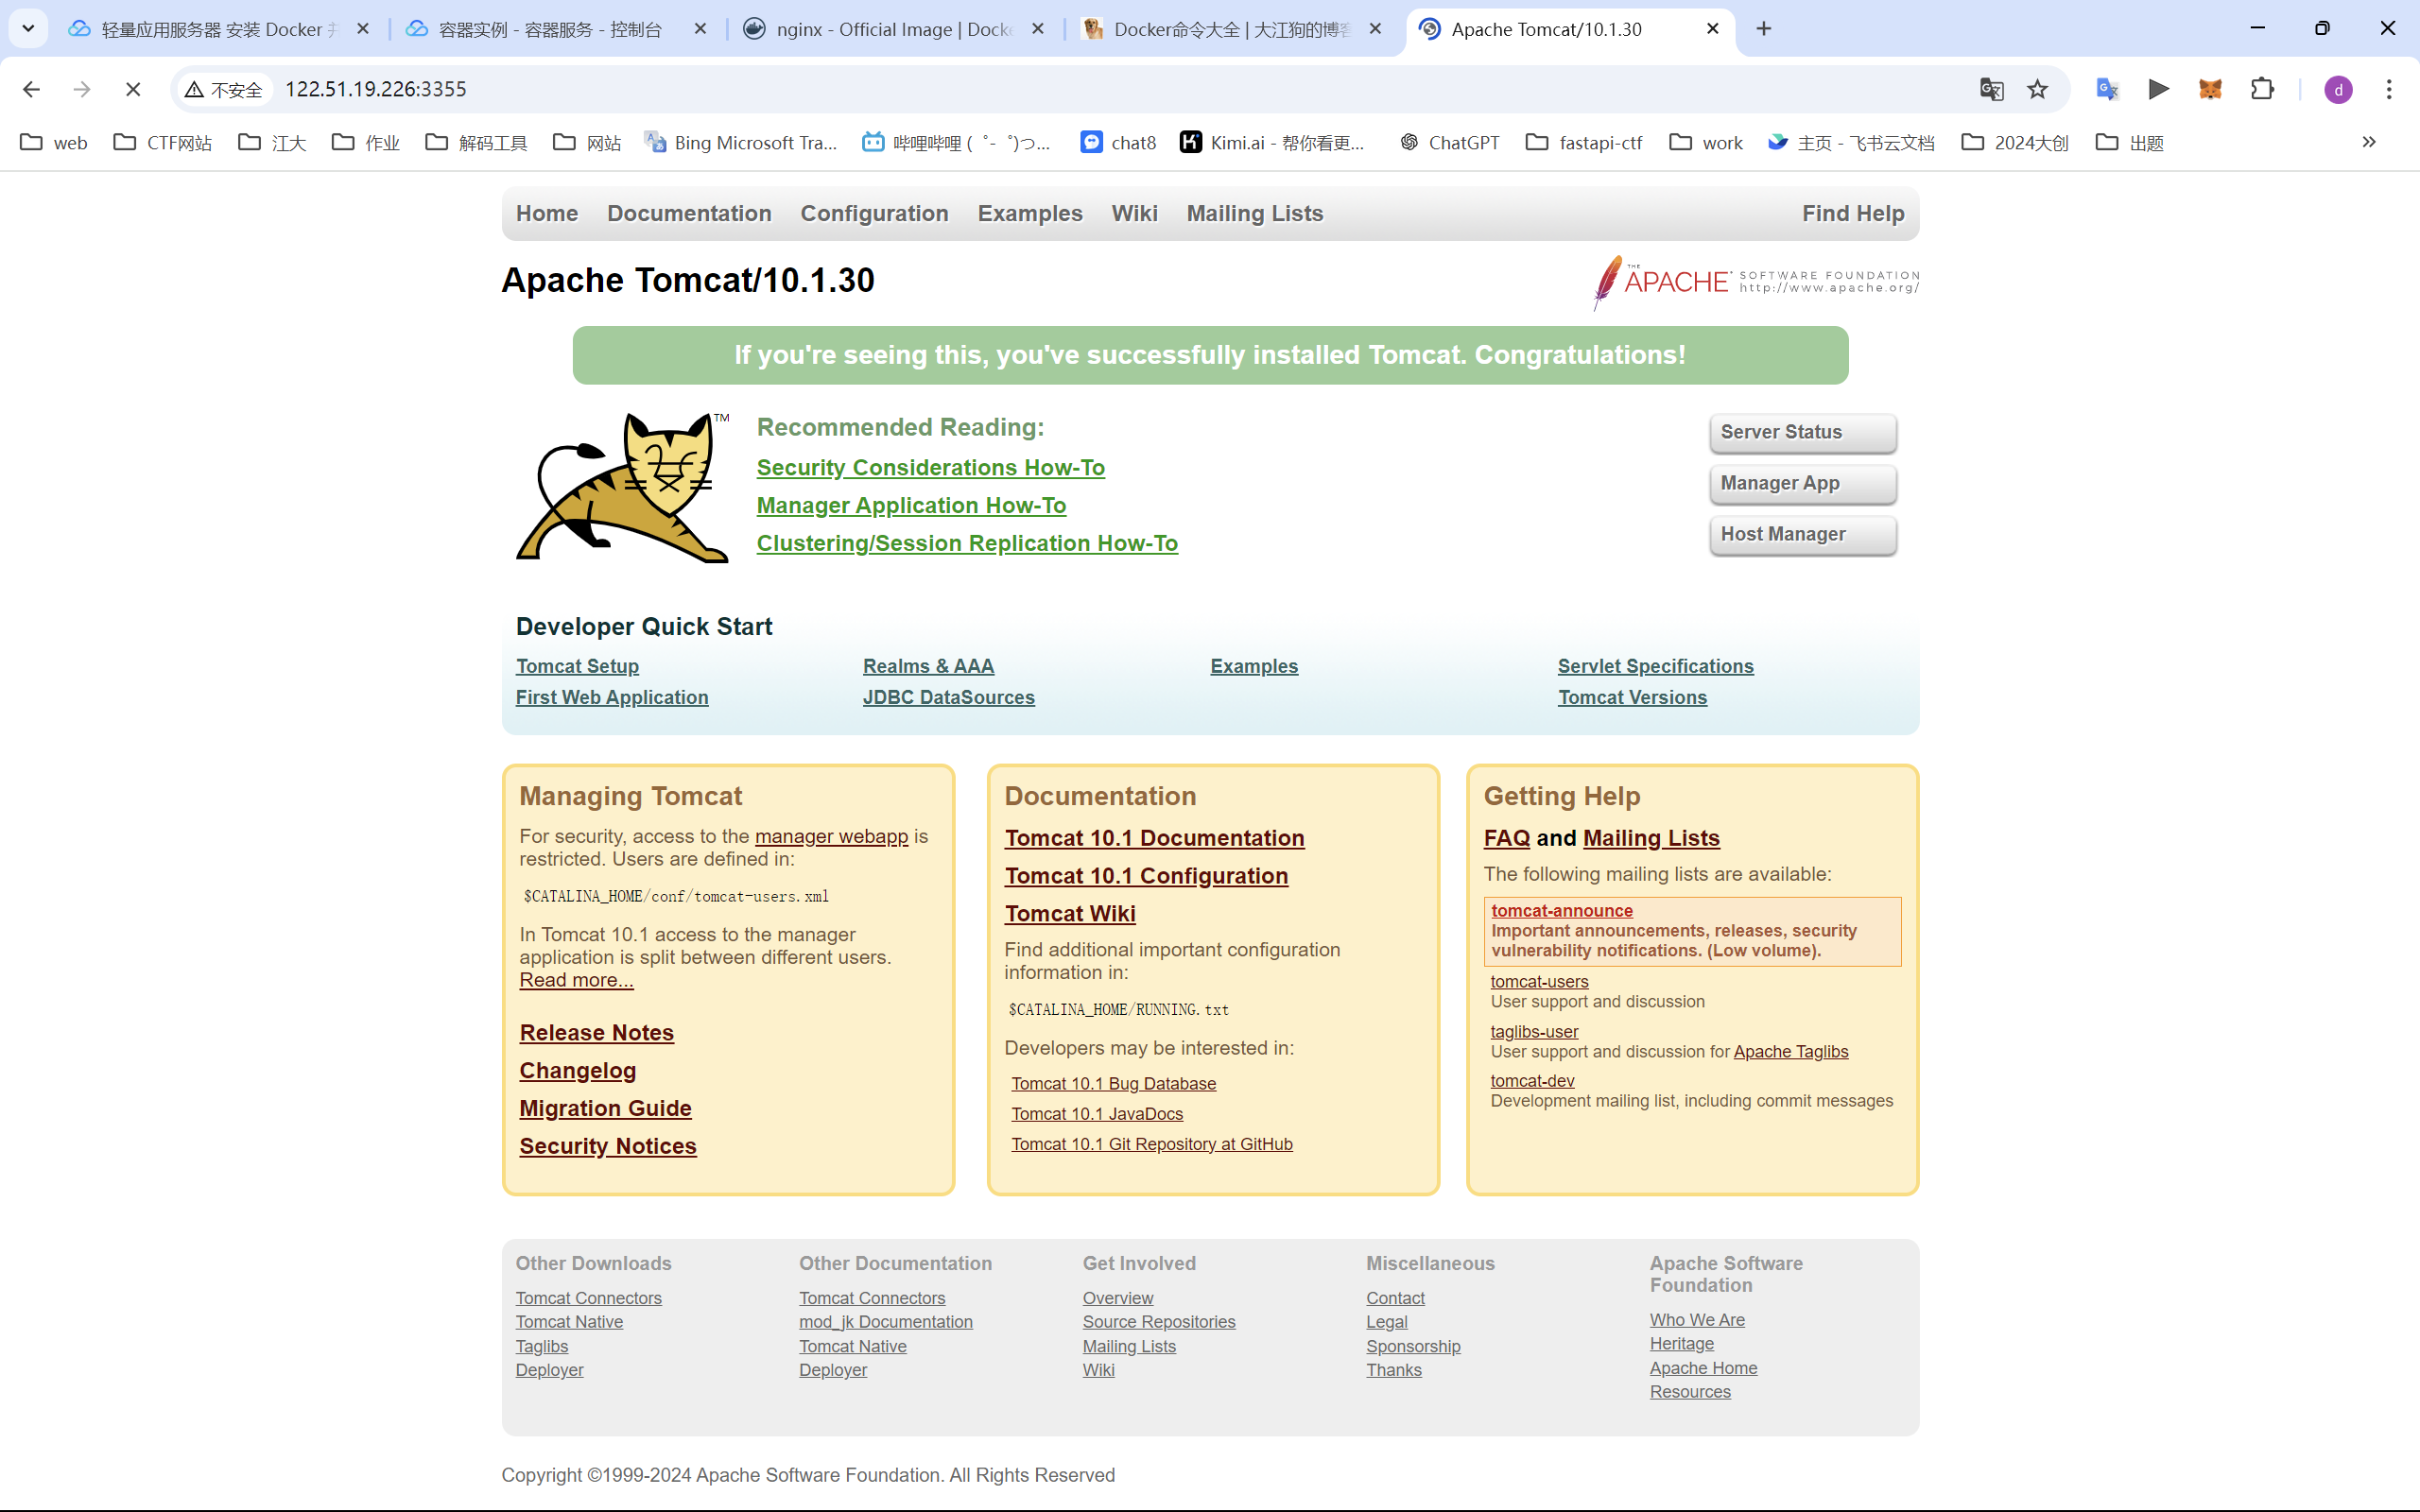Click the Manager App button

1802,483
